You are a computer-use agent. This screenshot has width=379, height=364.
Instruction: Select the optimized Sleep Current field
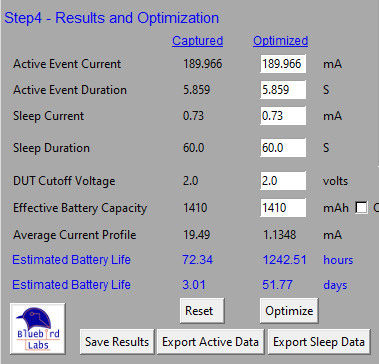(x=283, y=116)
